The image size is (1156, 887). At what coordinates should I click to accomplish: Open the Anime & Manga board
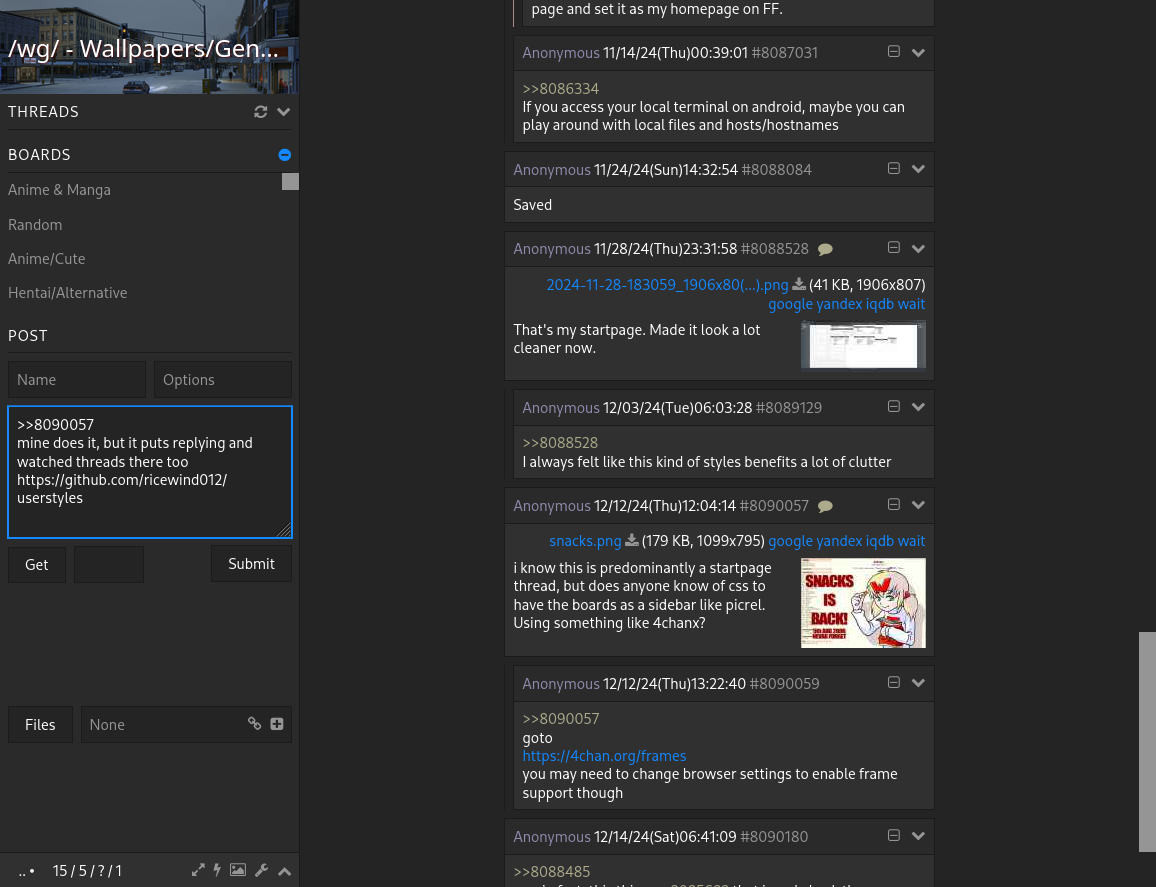pyautogui.click(x=59, y=189)
